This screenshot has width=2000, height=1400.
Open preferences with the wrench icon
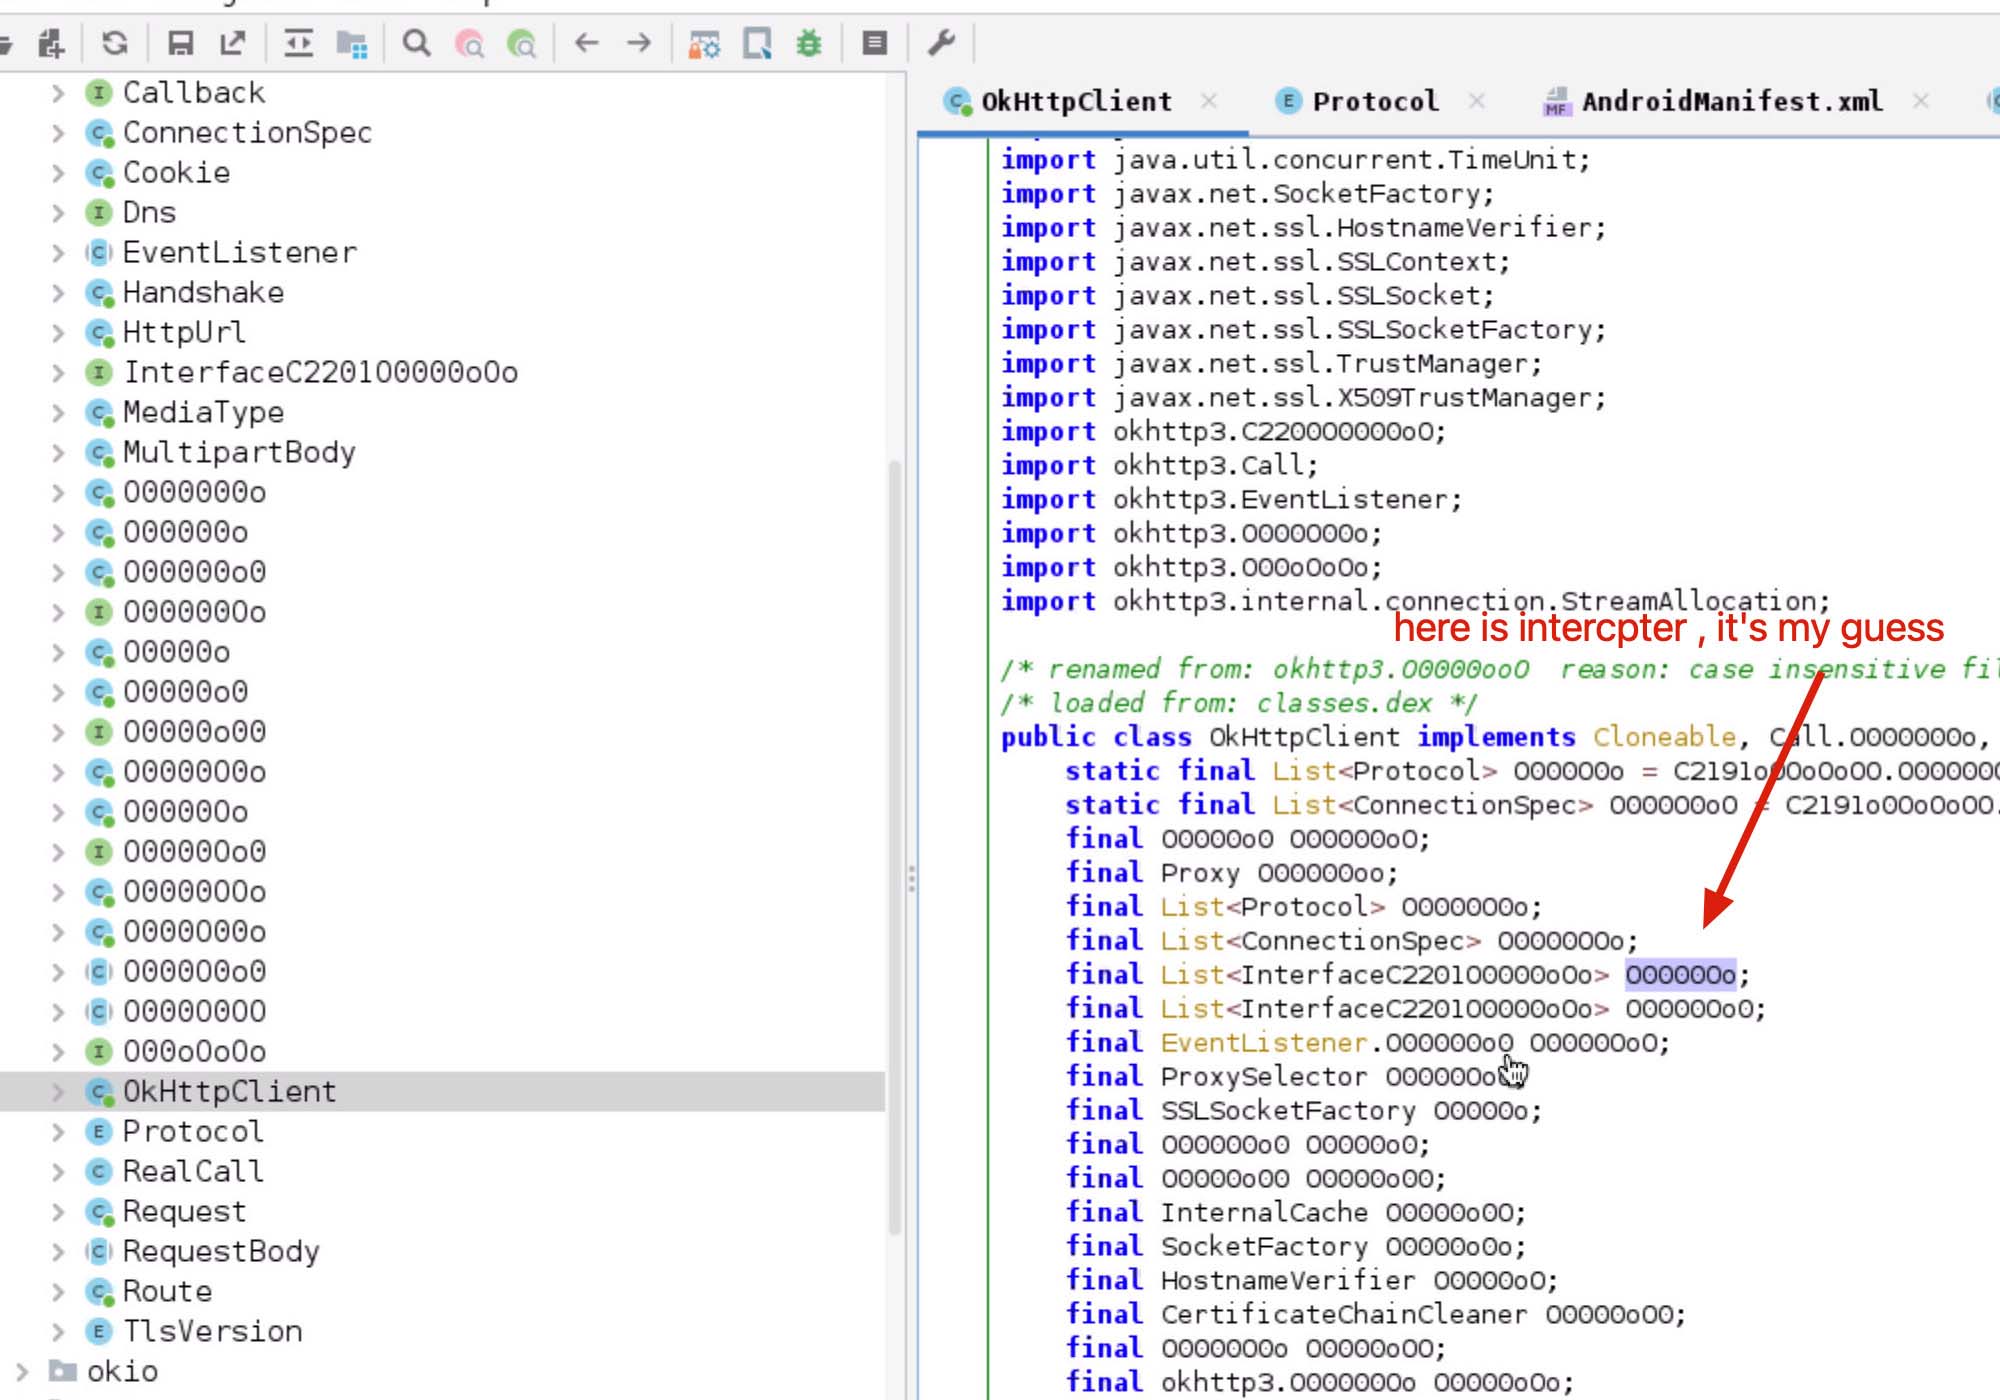[941, 43]
